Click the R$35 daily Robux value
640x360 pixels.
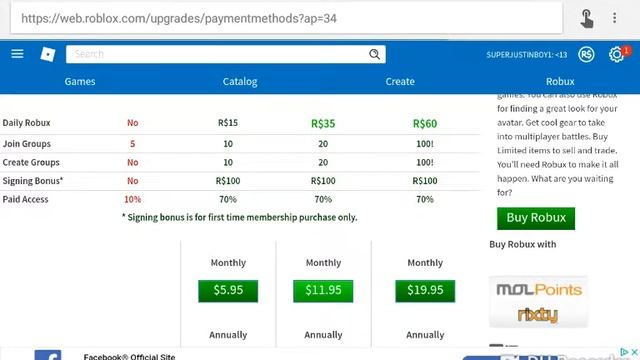[323, 123]
